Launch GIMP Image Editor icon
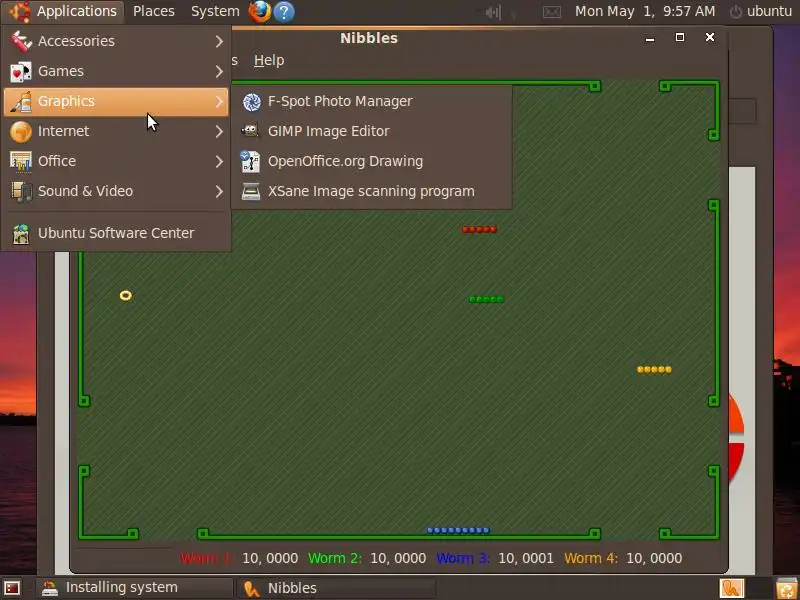800x600 pixels. pyautogui.click(x=251, y=131)
